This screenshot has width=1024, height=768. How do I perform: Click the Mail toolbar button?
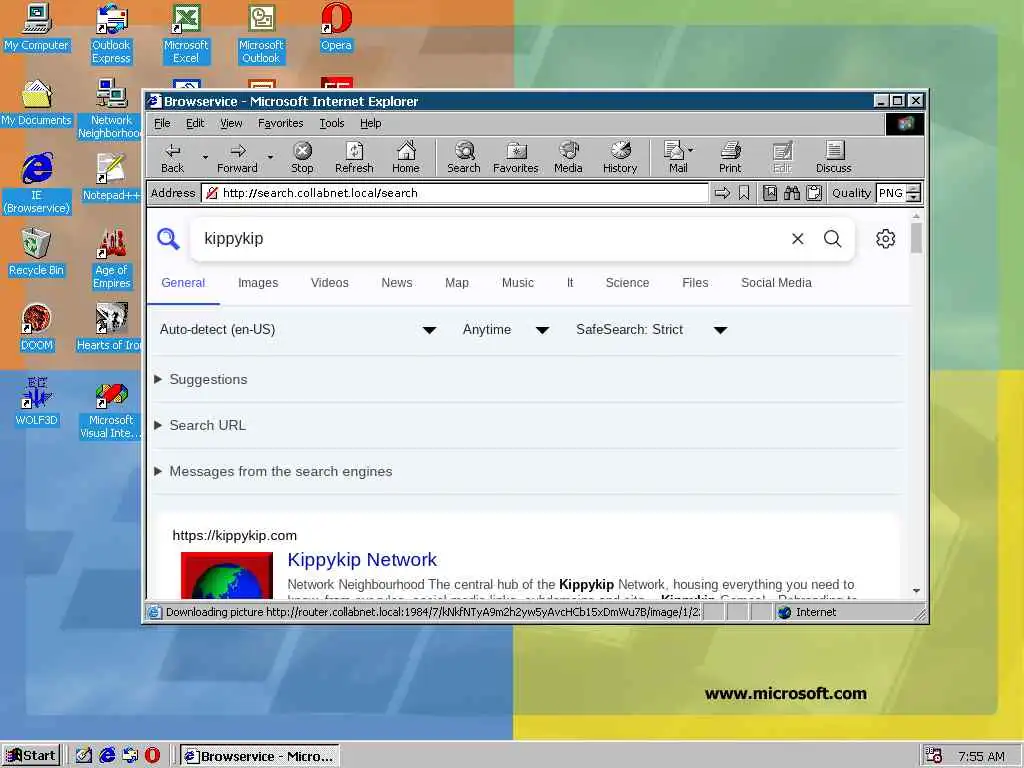coord(678,157)
